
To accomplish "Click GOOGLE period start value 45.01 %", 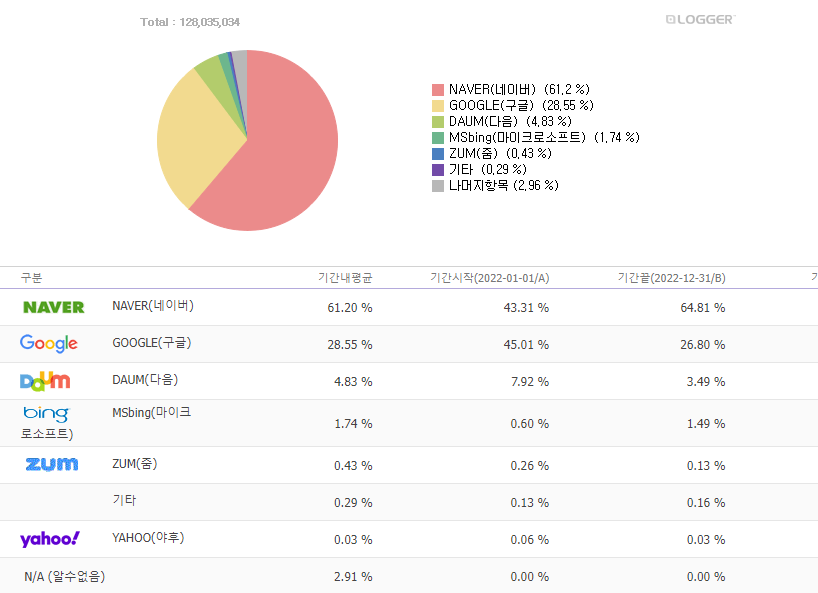I will 526,345.
